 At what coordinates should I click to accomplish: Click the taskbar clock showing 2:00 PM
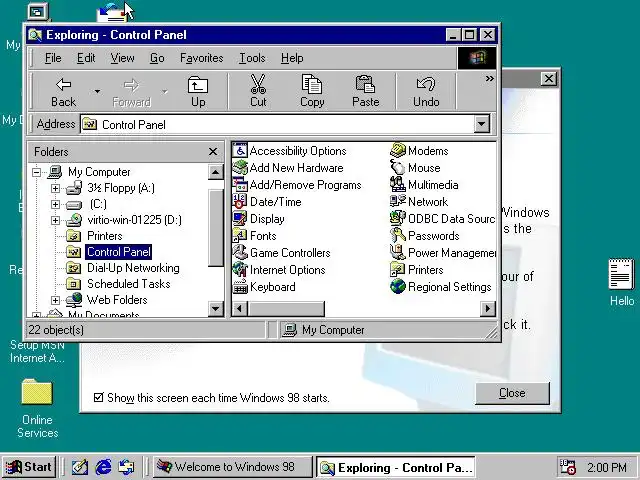(607, 467)
